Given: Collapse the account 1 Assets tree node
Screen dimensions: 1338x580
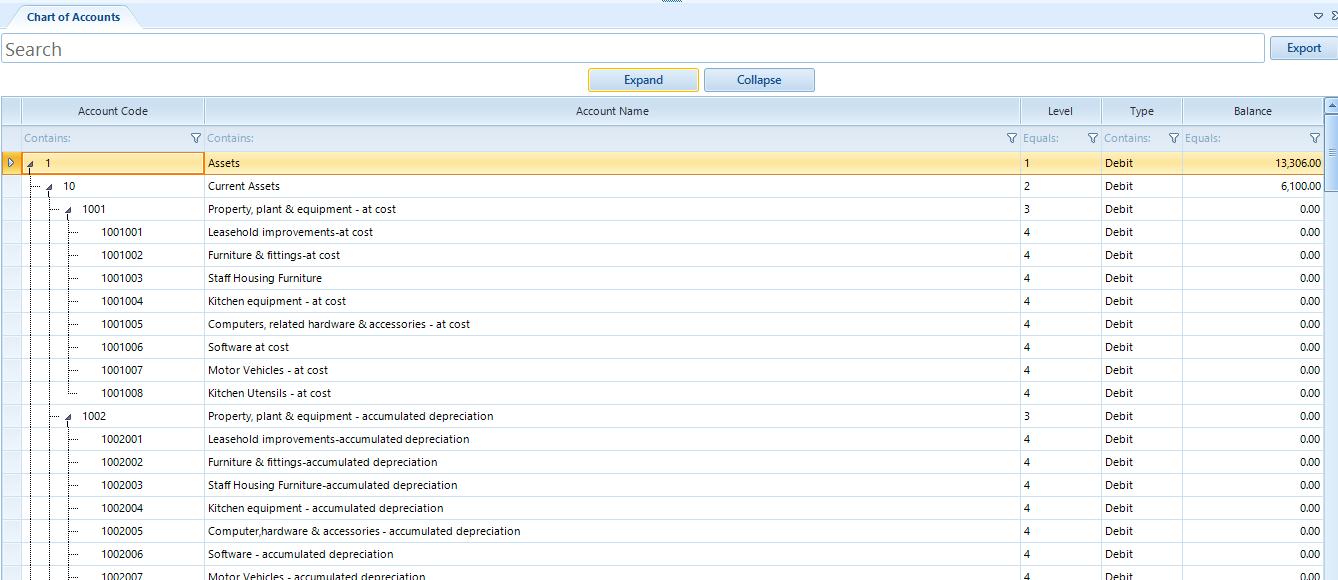Looking at the screenshot, I should pyautogui.click(x=30, y=164).
